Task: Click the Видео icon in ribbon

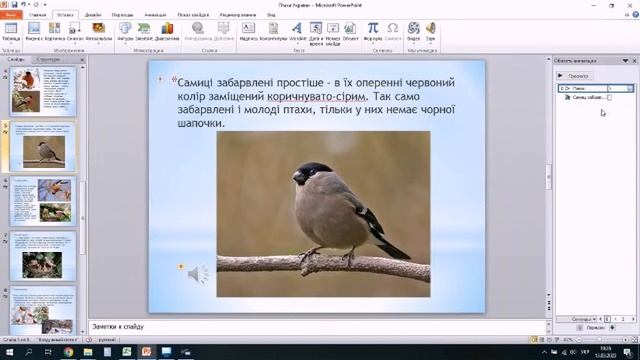Action: pyautogui.click(x=413, y=29)
